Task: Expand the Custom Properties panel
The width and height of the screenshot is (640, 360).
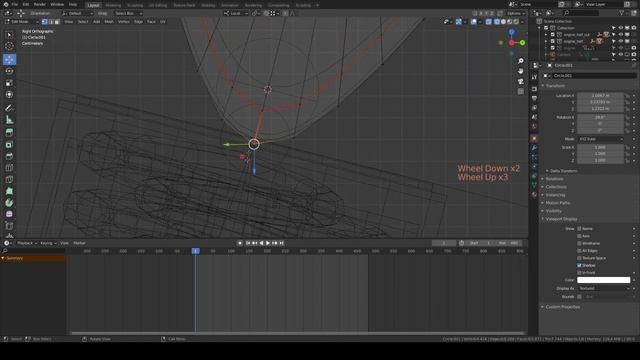Action: click(562, 307)
